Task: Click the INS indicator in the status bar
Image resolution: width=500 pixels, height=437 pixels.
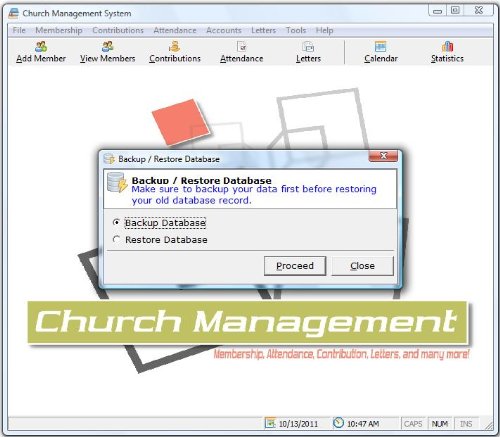Action: (x=466, y=423)
